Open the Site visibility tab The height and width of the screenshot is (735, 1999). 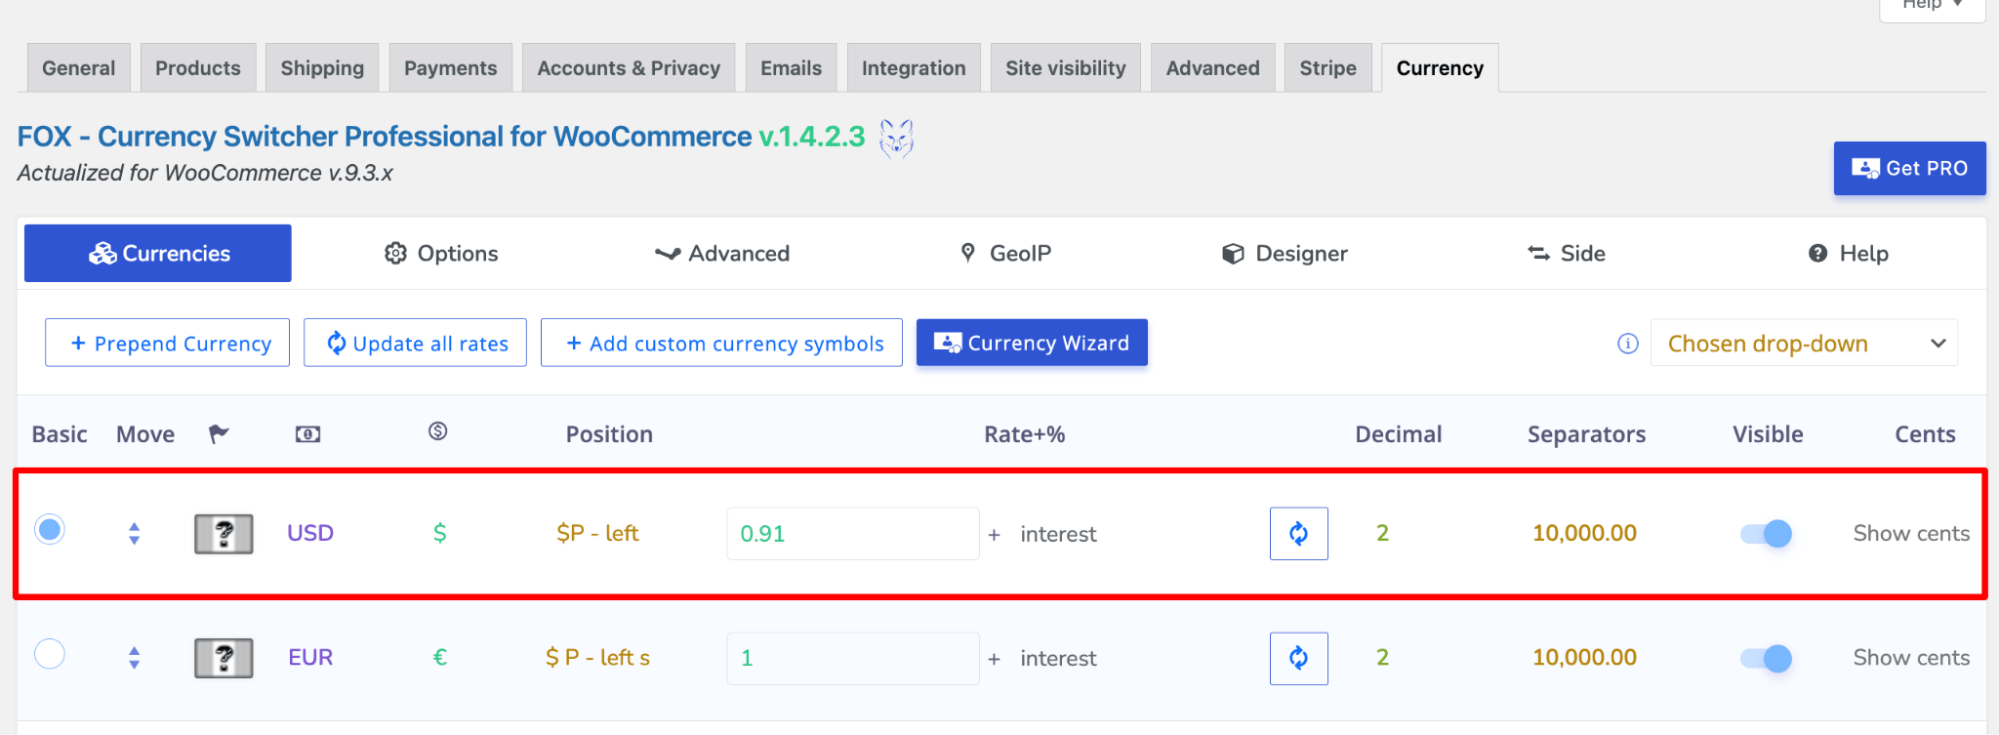1066,68
